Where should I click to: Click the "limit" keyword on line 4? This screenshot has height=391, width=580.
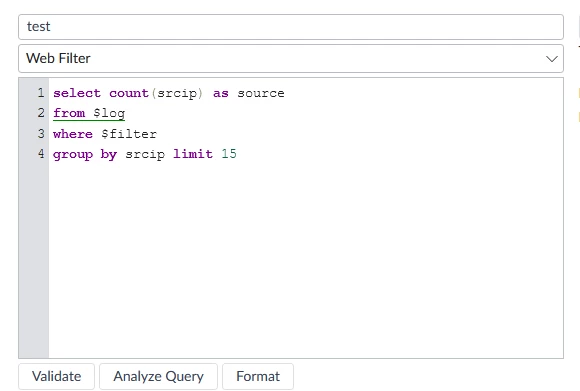point(193,154)
